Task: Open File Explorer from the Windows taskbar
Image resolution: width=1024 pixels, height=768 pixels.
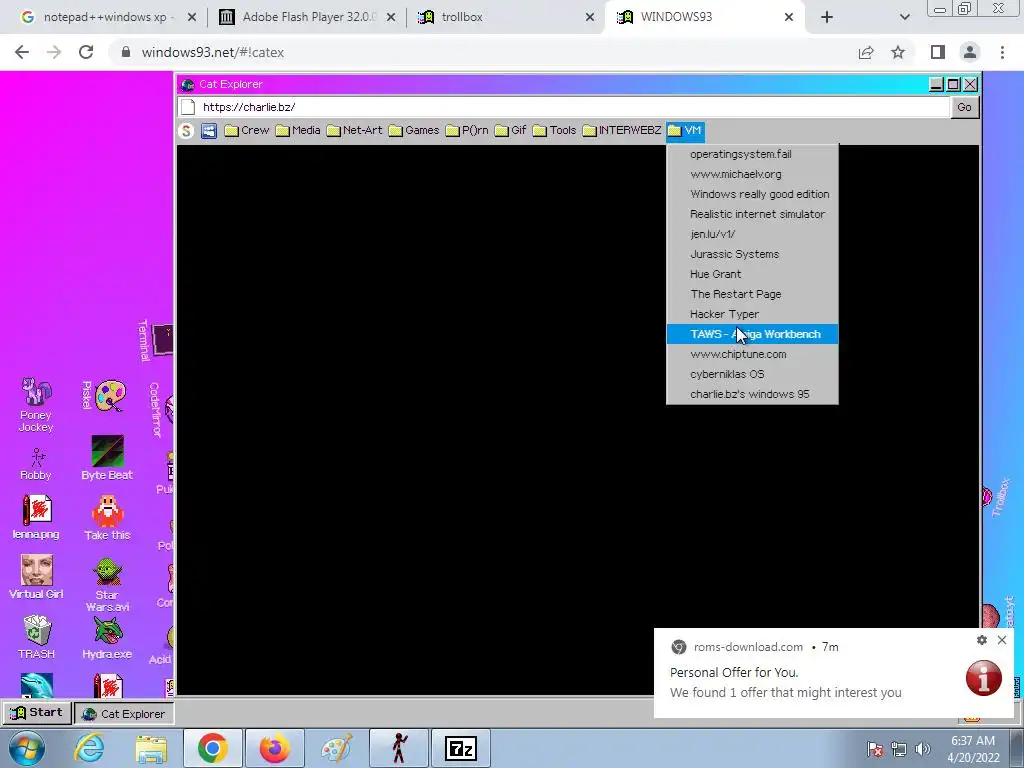Action: [x=151, y=748]
